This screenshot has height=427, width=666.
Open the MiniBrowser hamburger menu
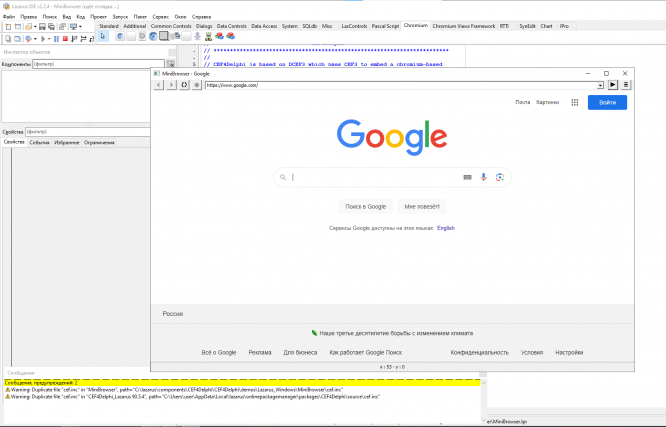click(x=626, y=85)
